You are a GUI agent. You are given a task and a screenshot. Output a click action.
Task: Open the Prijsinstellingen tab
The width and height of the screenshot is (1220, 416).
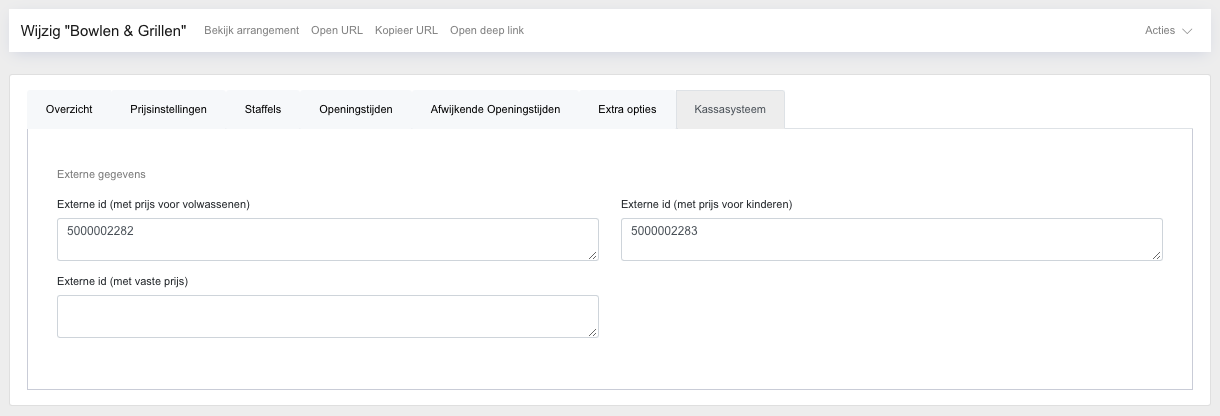pyautogui.click(x=168, y=109)
